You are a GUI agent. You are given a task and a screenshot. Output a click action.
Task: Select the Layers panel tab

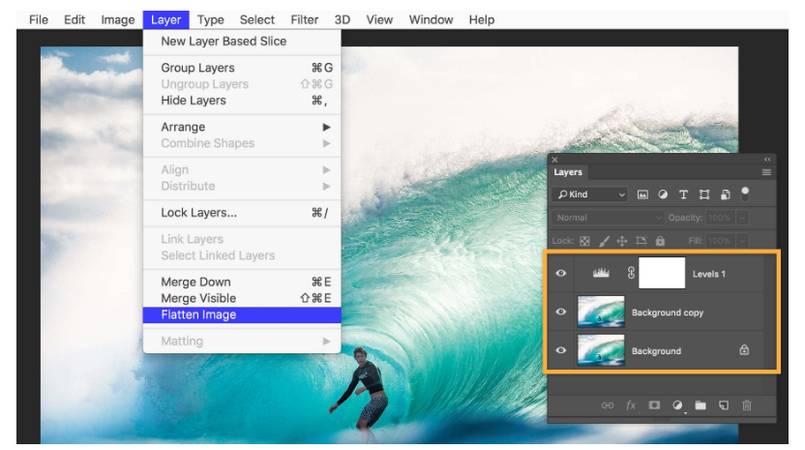click(x=568, y=172)
